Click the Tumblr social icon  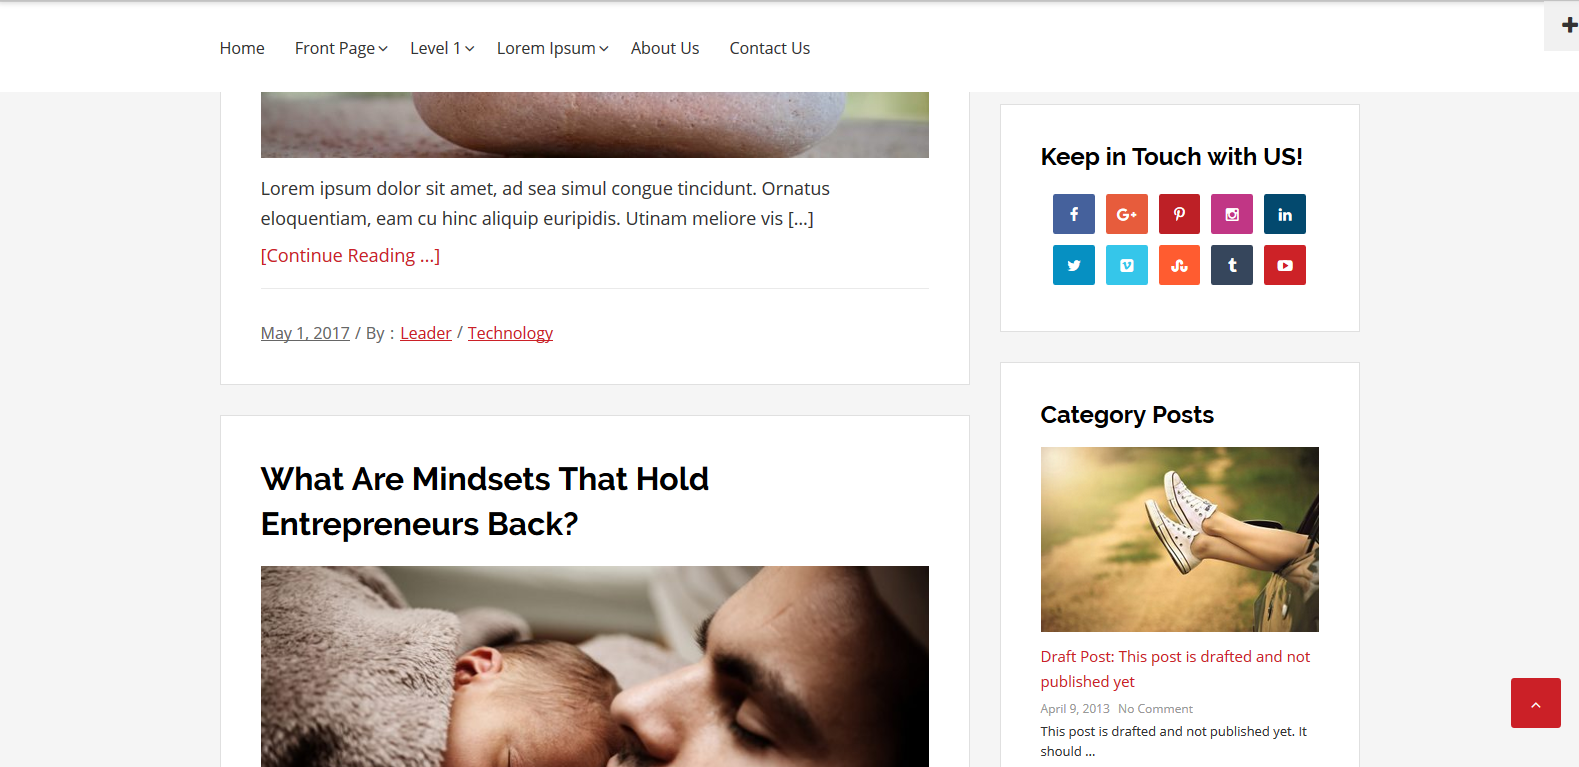tap(1232, 265)
